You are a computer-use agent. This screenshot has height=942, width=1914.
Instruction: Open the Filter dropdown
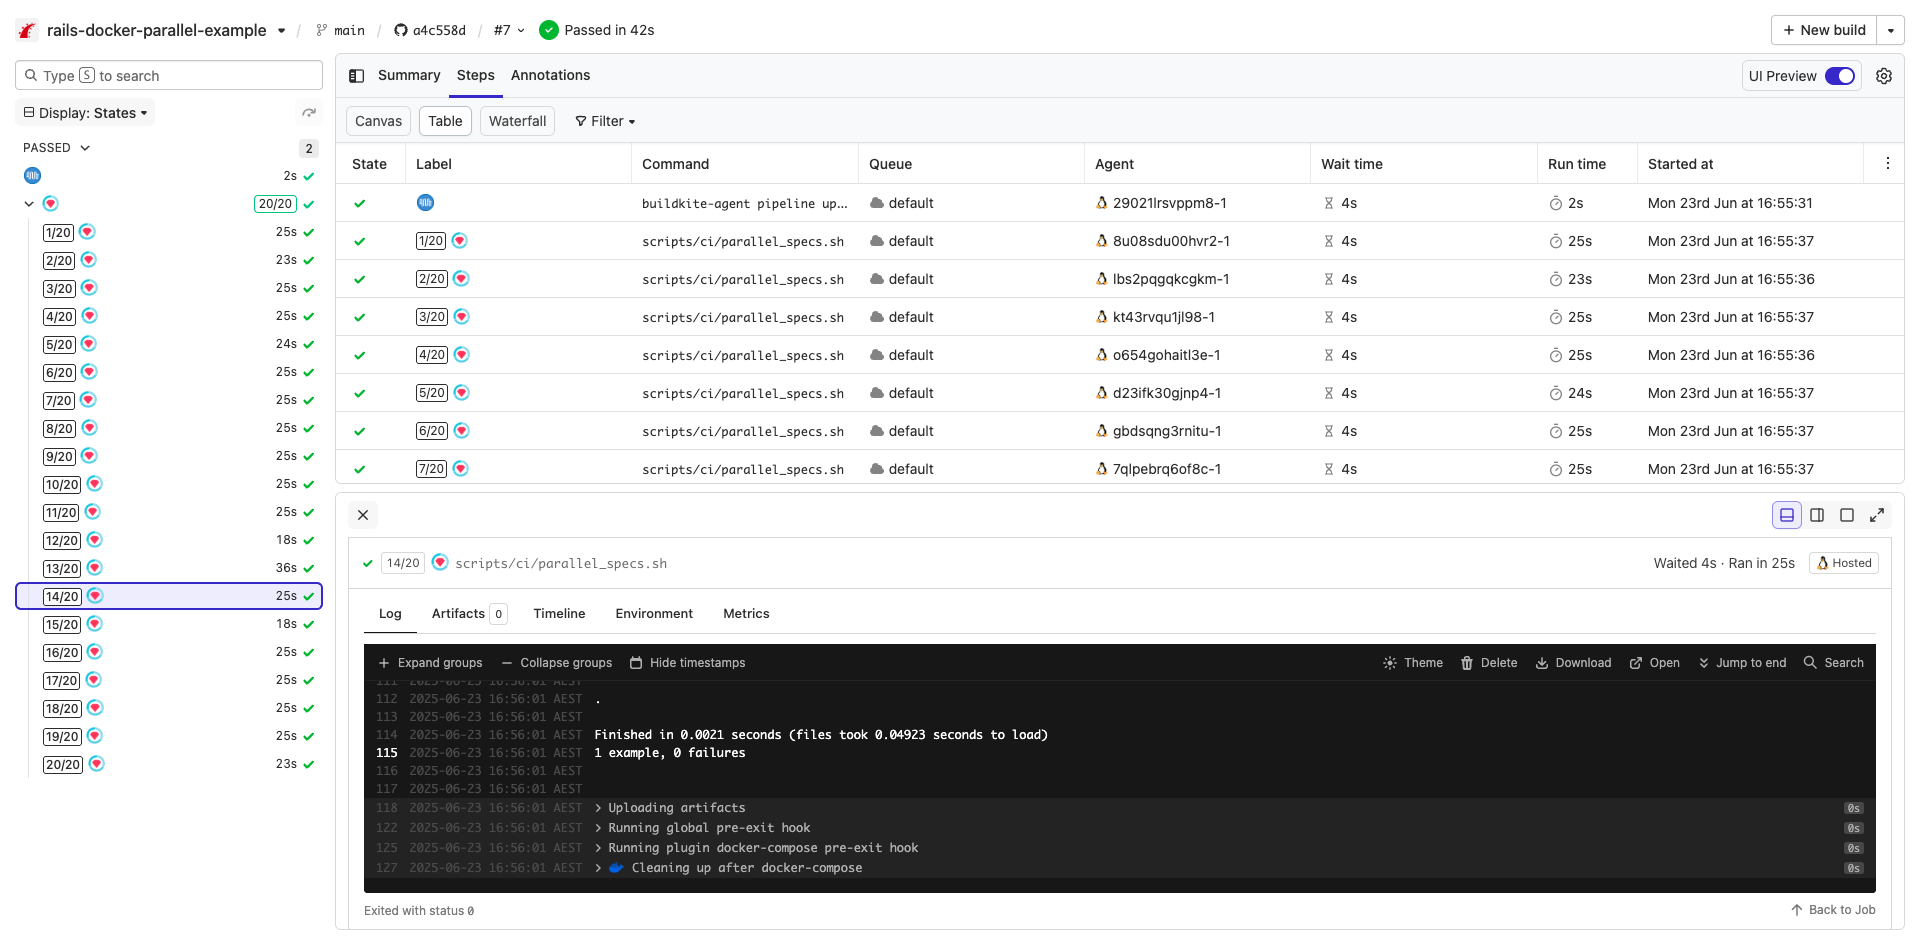tap(605, 121)
